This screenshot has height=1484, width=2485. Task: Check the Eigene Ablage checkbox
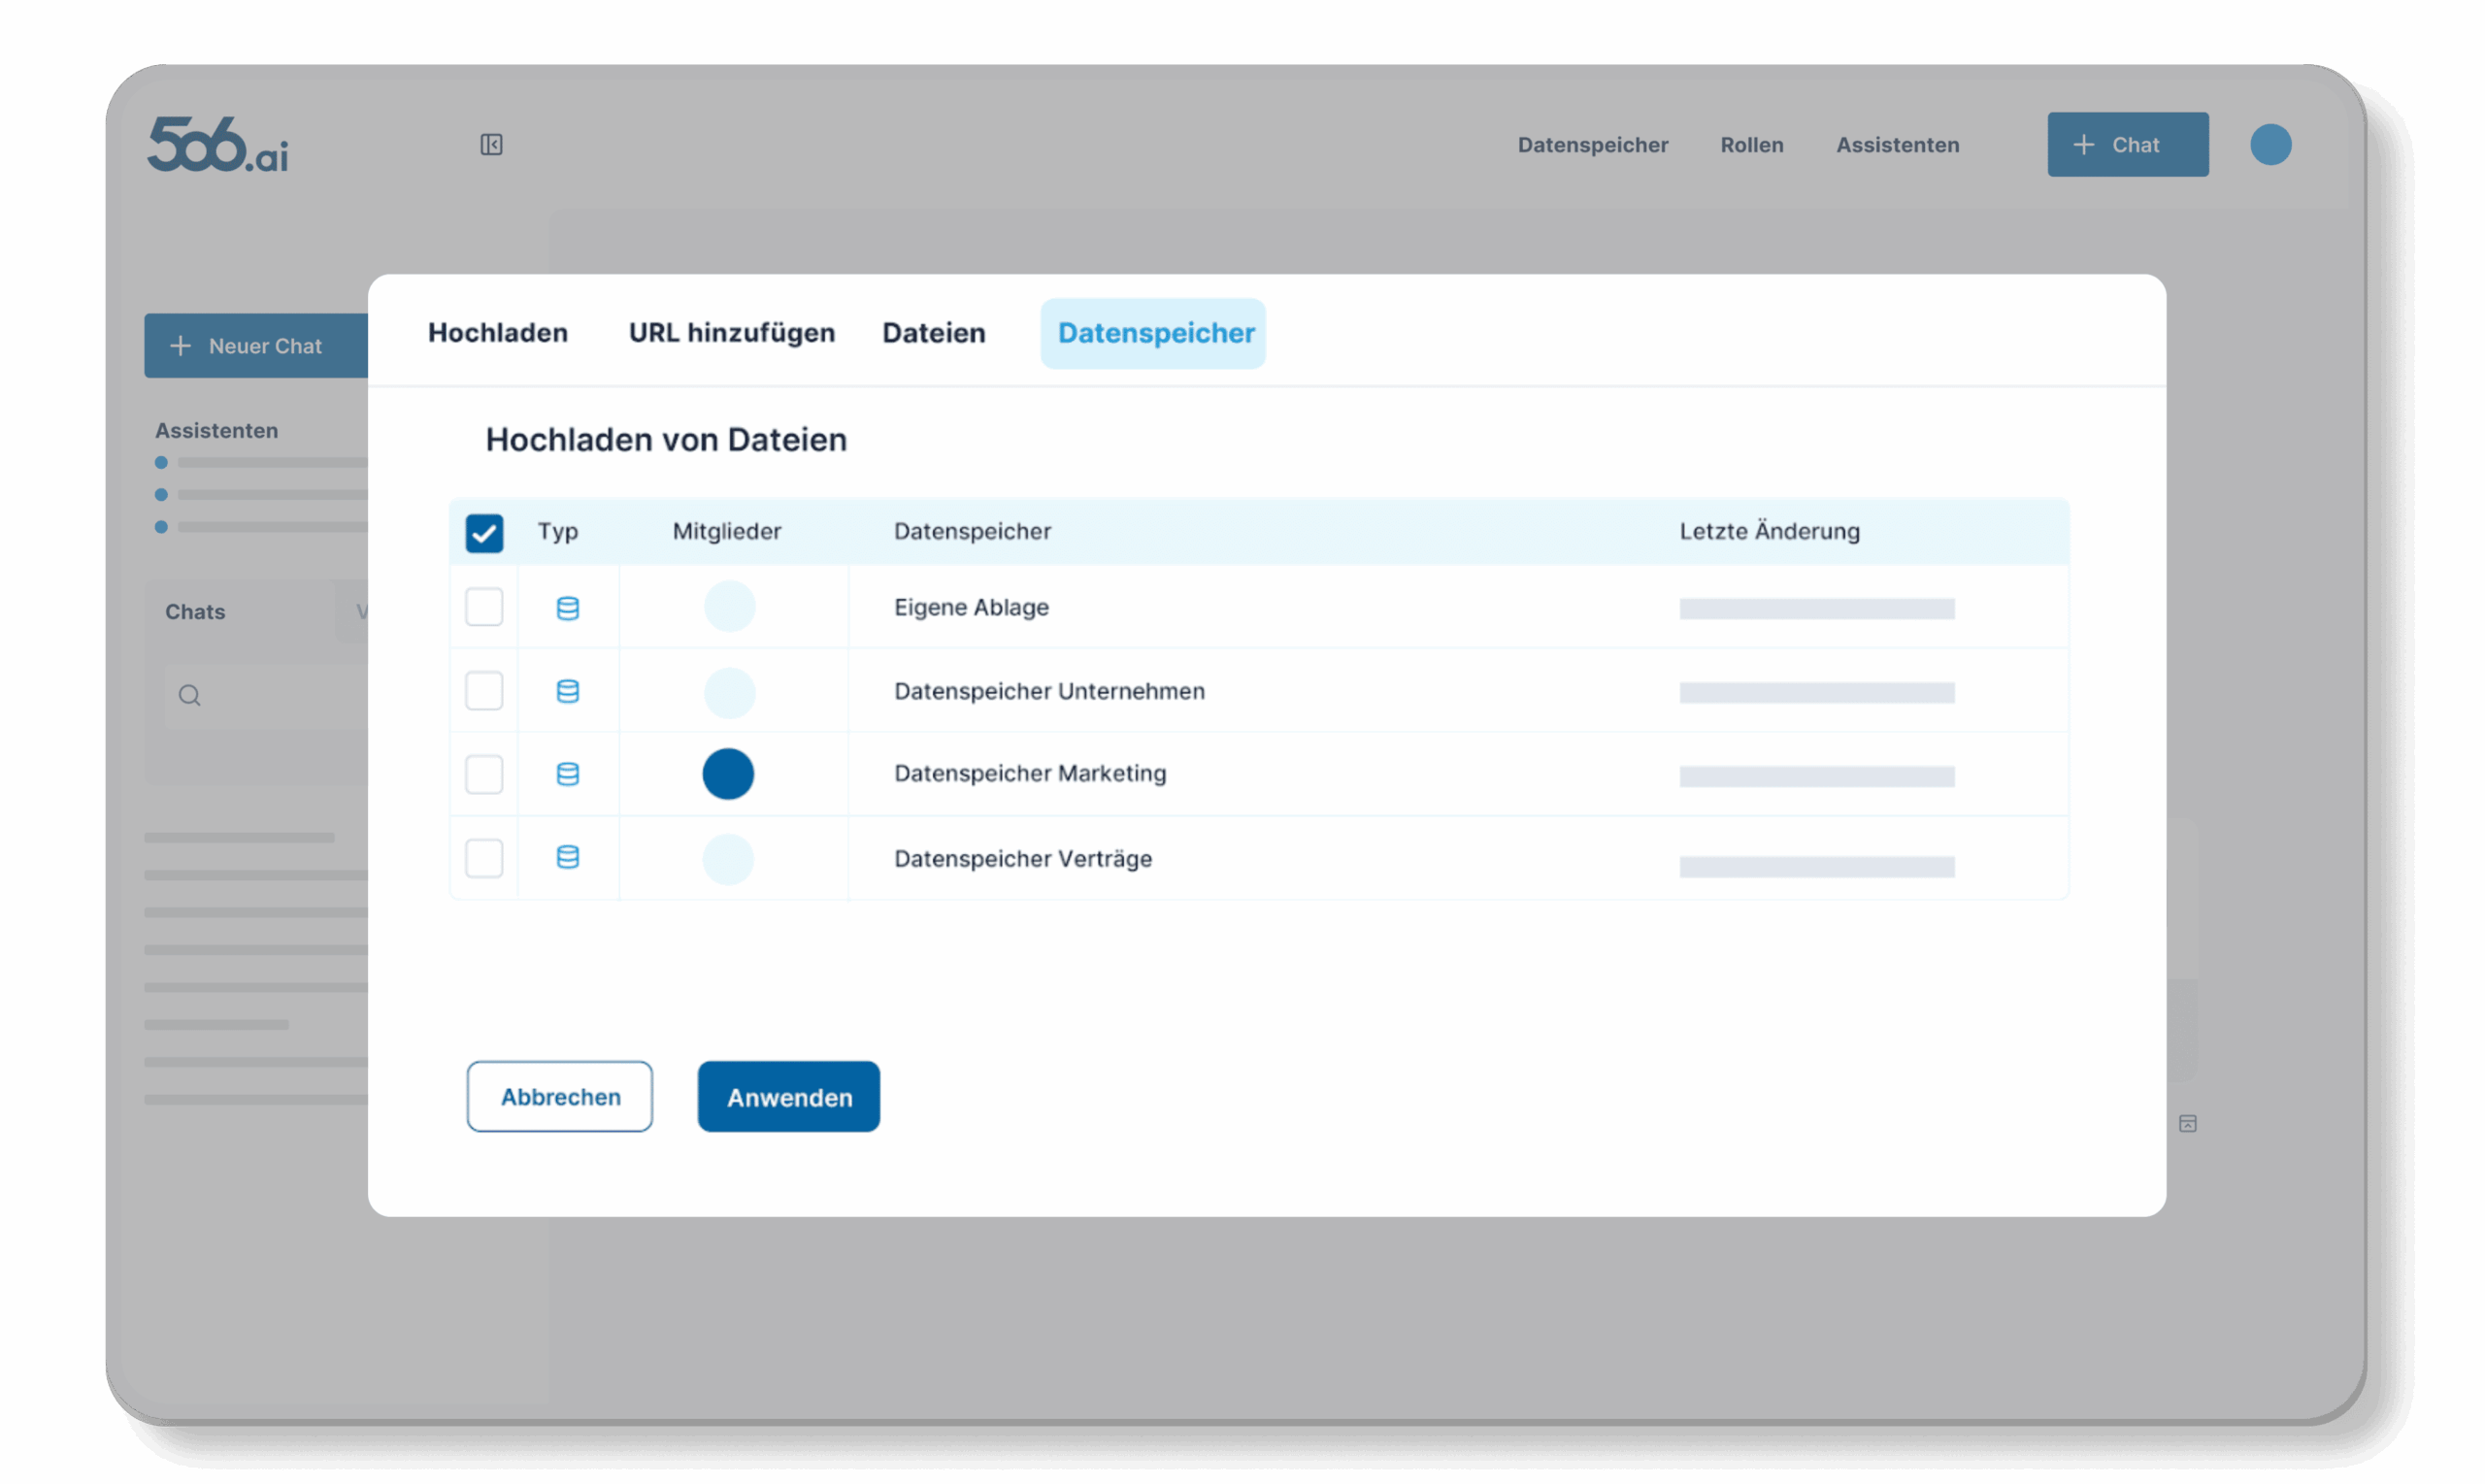click(x=484, y=607)
